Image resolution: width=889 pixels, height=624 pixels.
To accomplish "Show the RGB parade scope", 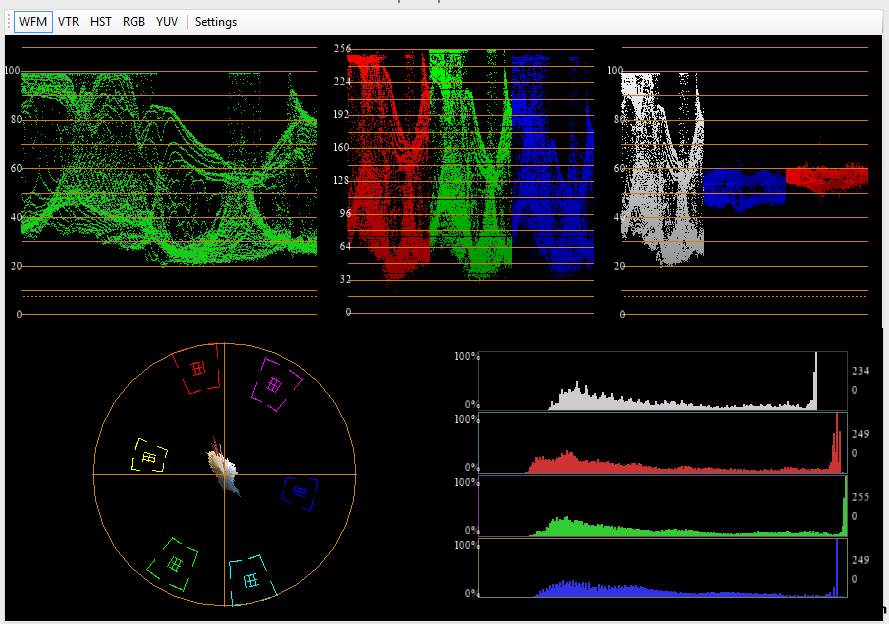I will 134,21.
